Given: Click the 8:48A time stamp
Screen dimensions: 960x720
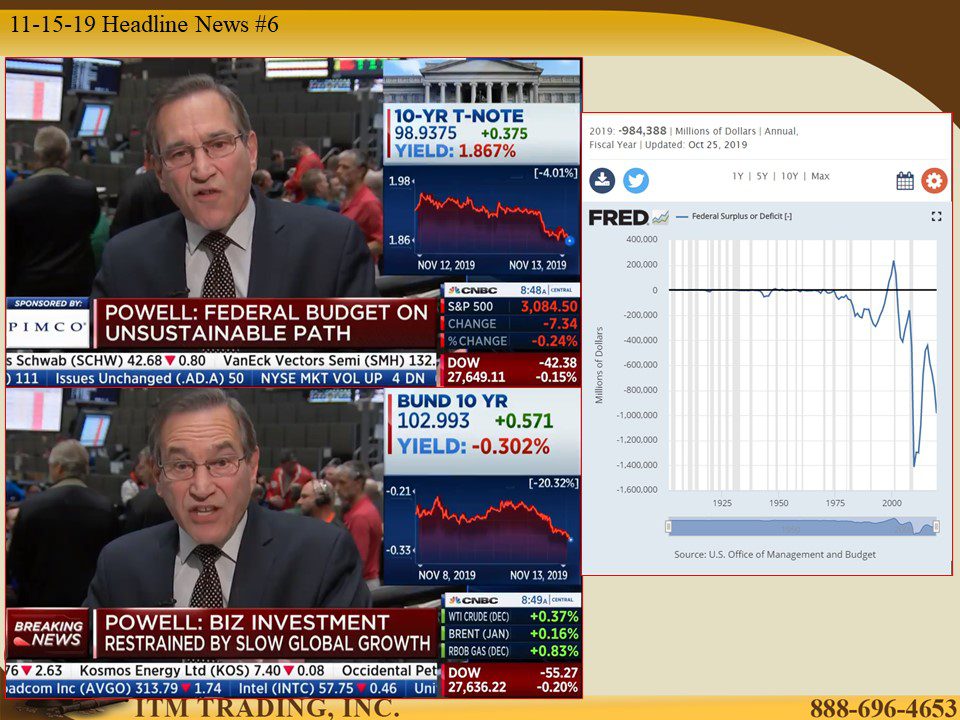Looking at the screenshot, I should [533, 290].
